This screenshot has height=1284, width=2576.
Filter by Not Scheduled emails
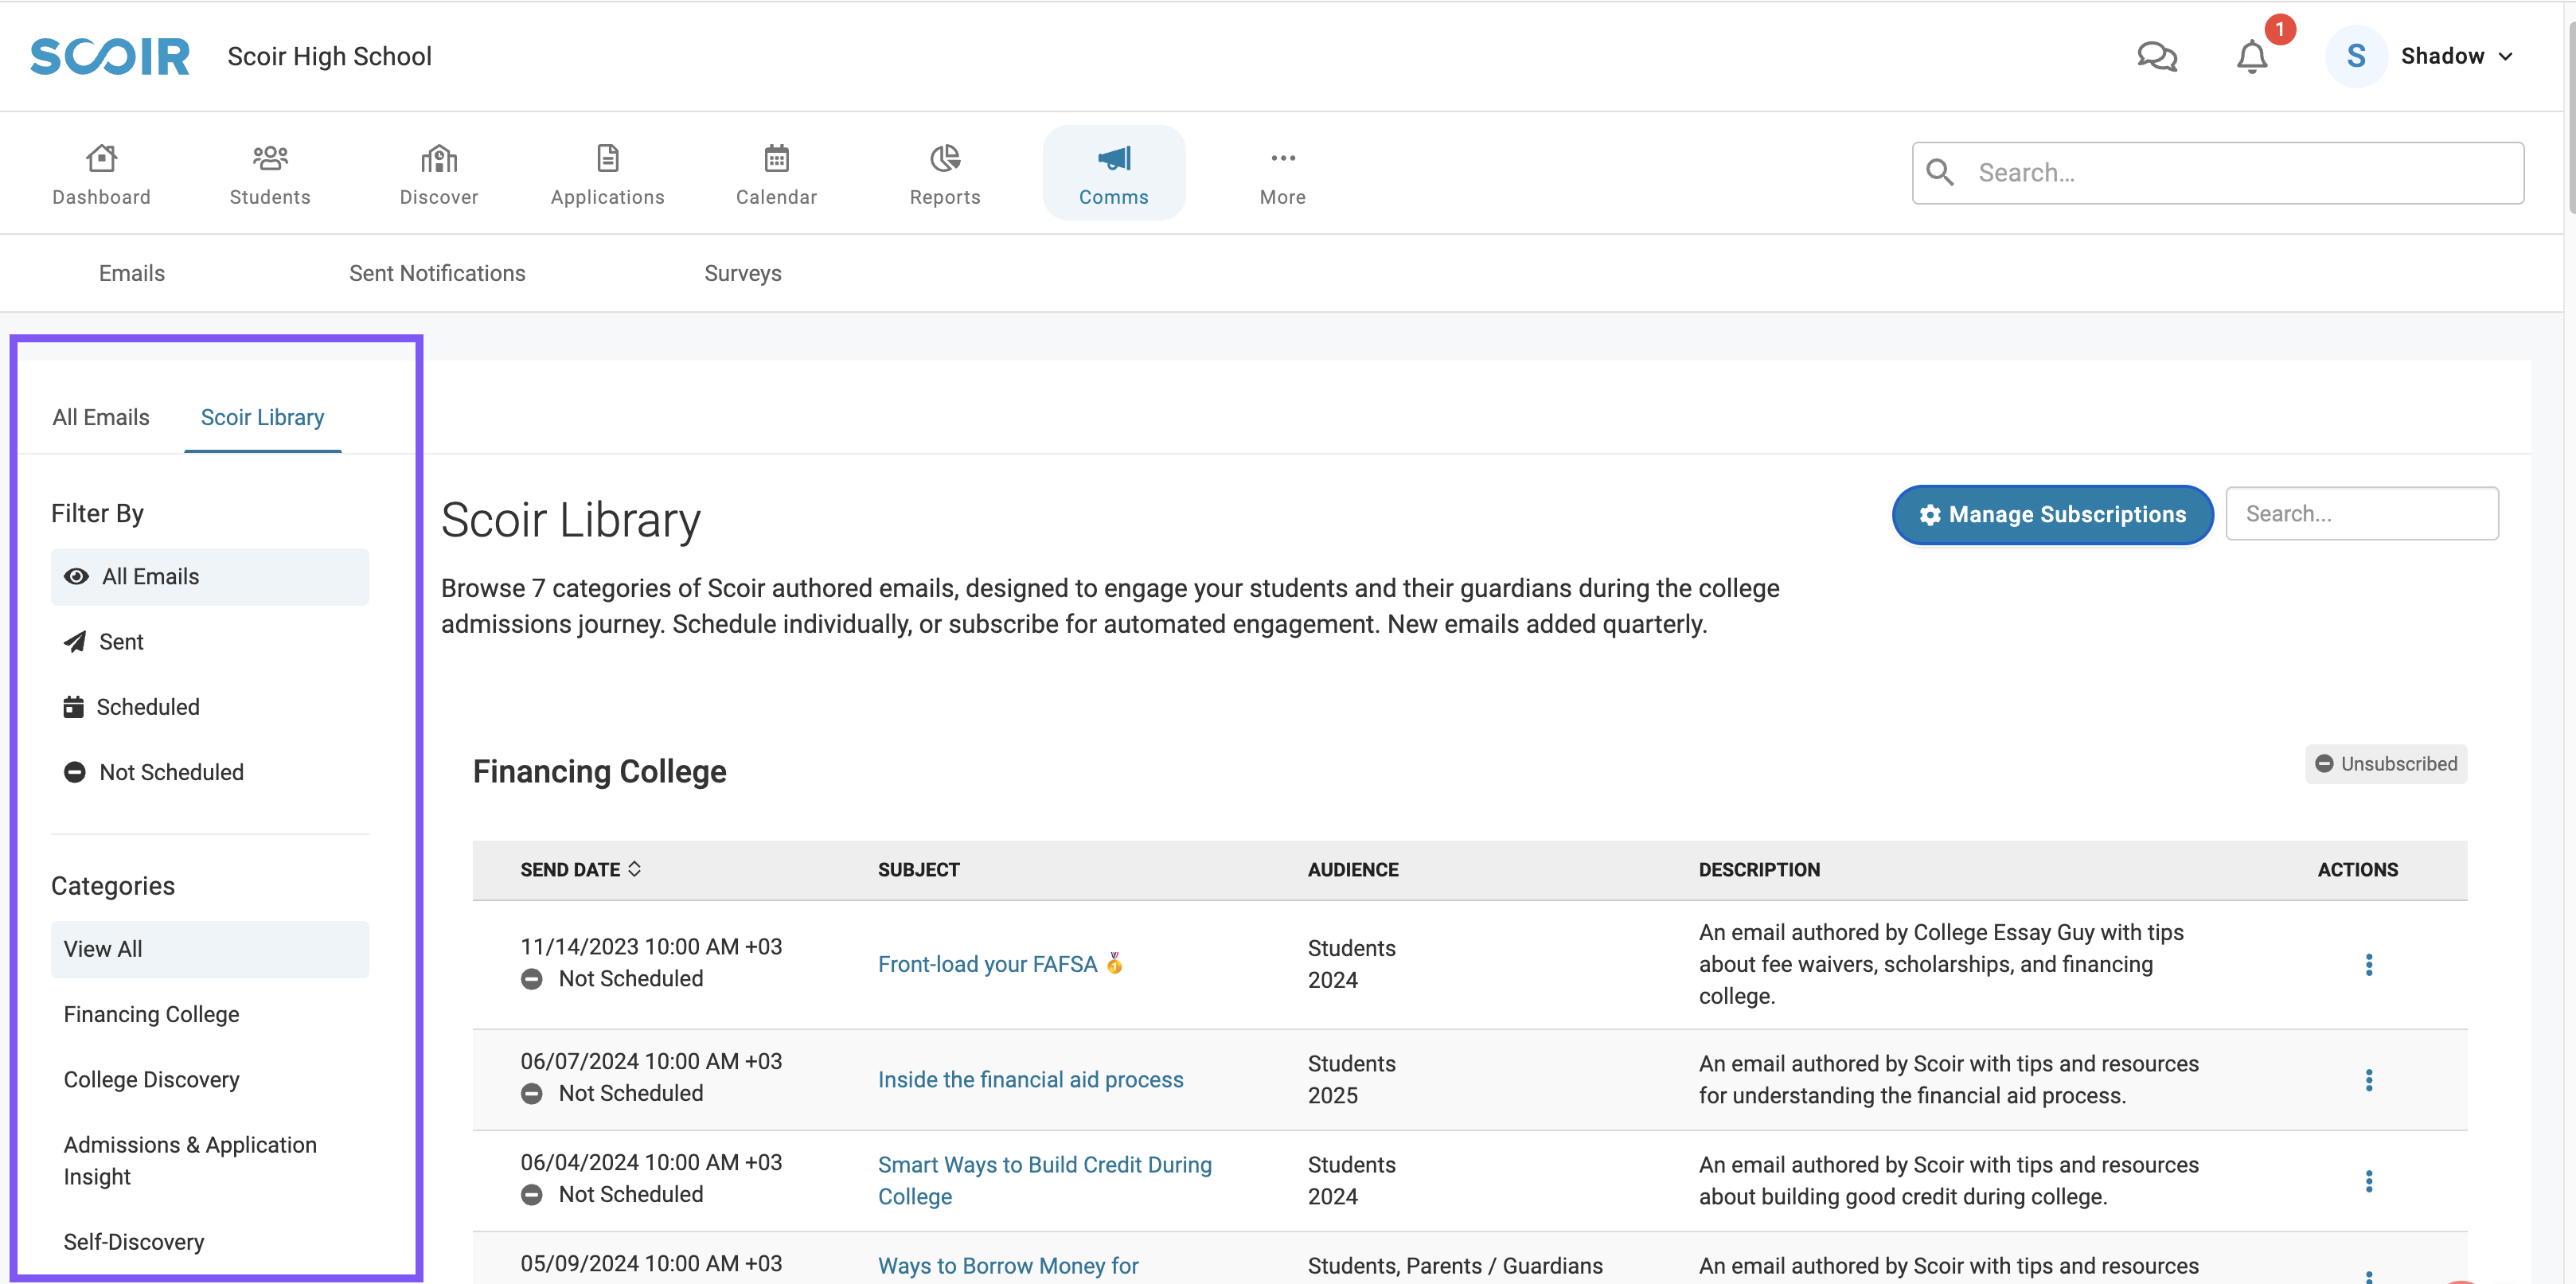pyautogui.click(x=210, y=771)
